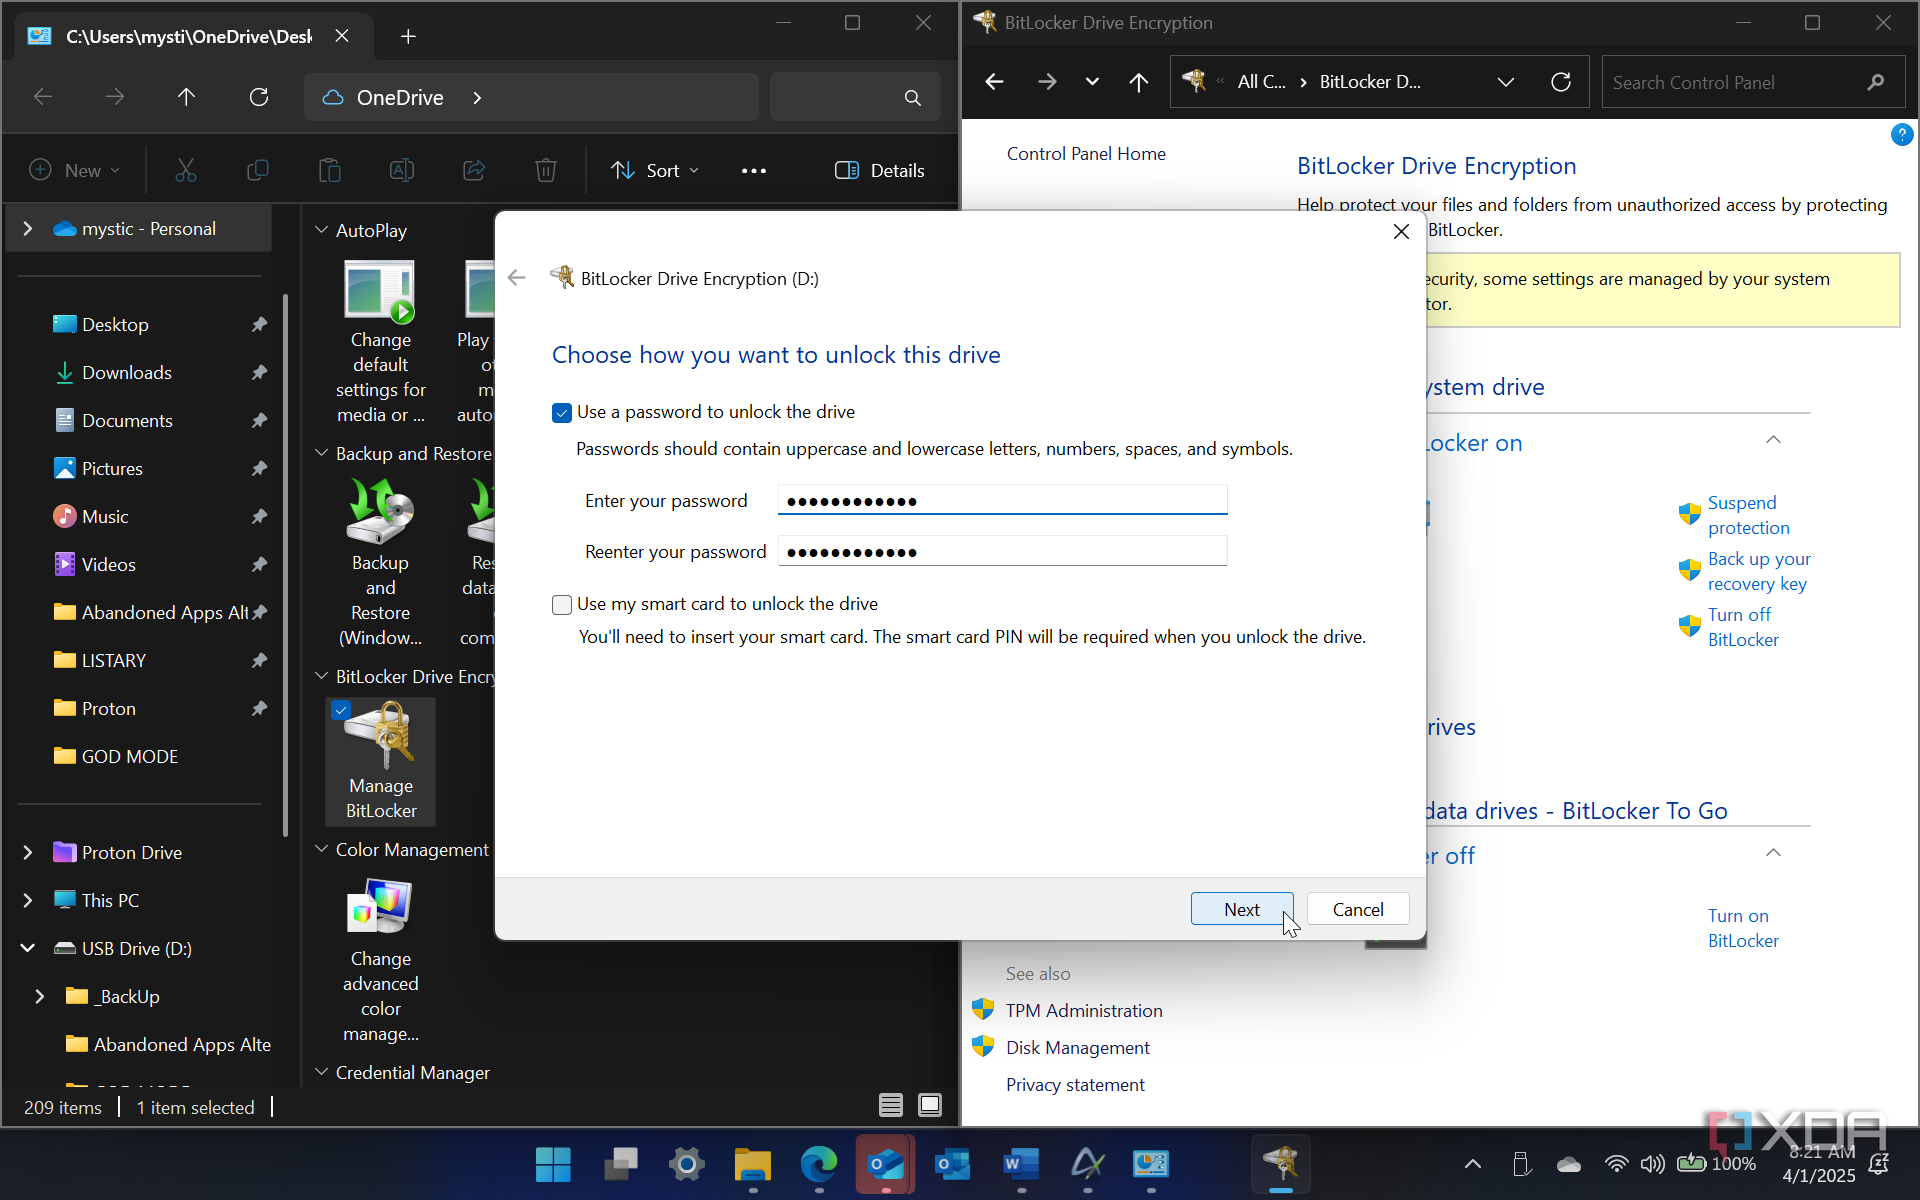Select Pictures in the navigation pane
1920x1200 pixels.
click(112, 469)
